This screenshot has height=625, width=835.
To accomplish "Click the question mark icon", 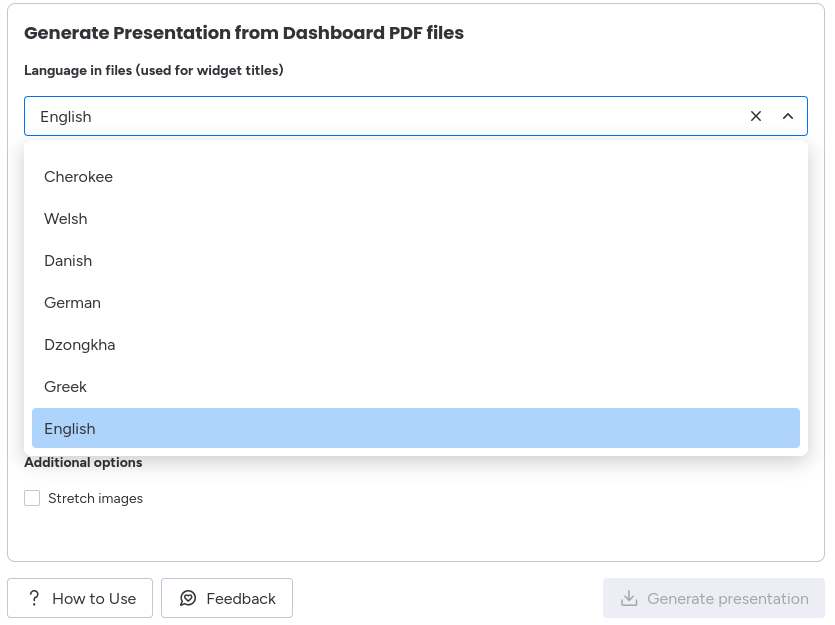I will point(35,598).
